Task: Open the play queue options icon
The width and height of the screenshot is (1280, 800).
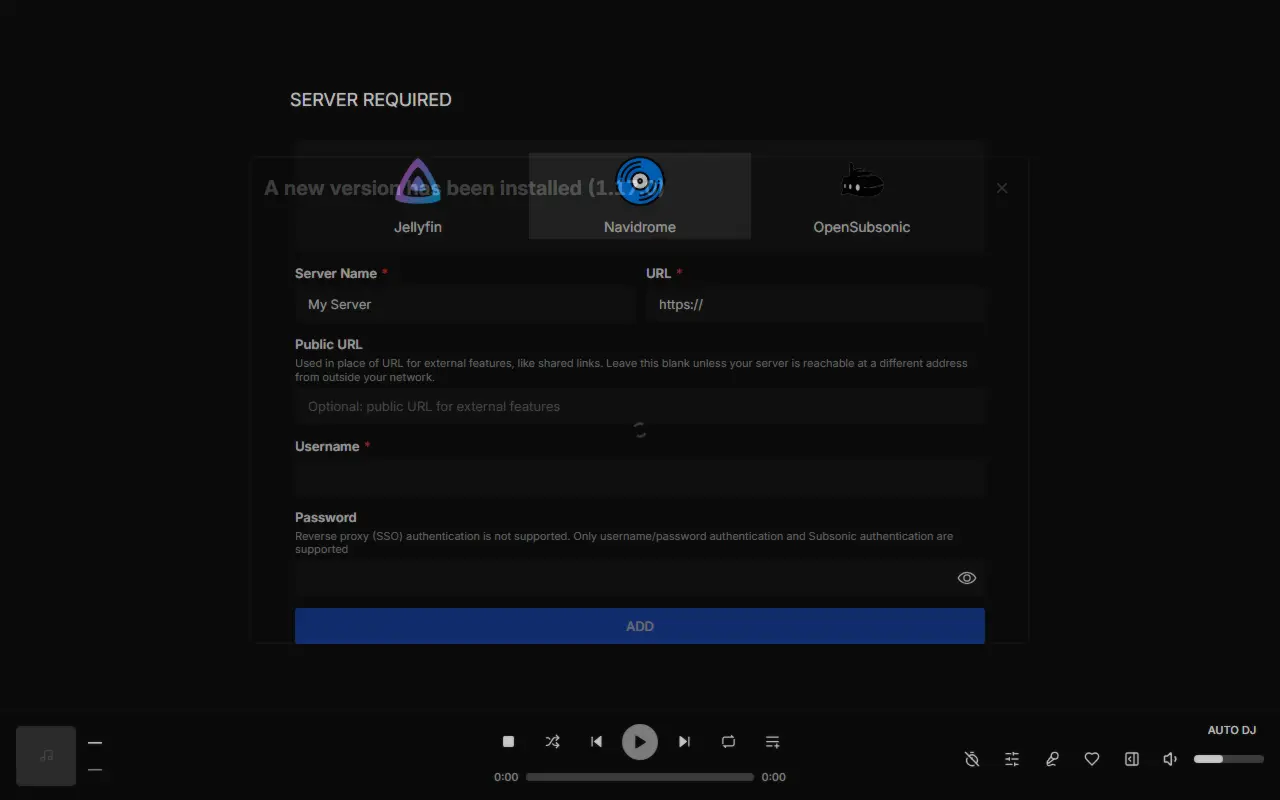Action: point(772,742)
